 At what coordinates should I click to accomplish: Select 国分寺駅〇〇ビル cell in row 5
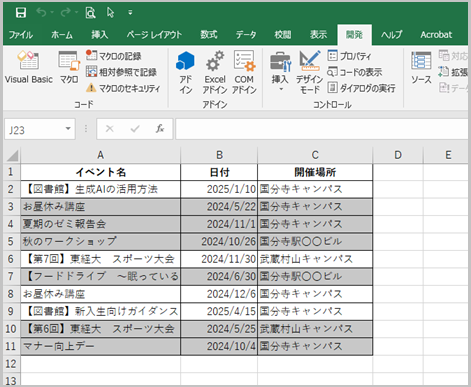[x=315, y=241]
